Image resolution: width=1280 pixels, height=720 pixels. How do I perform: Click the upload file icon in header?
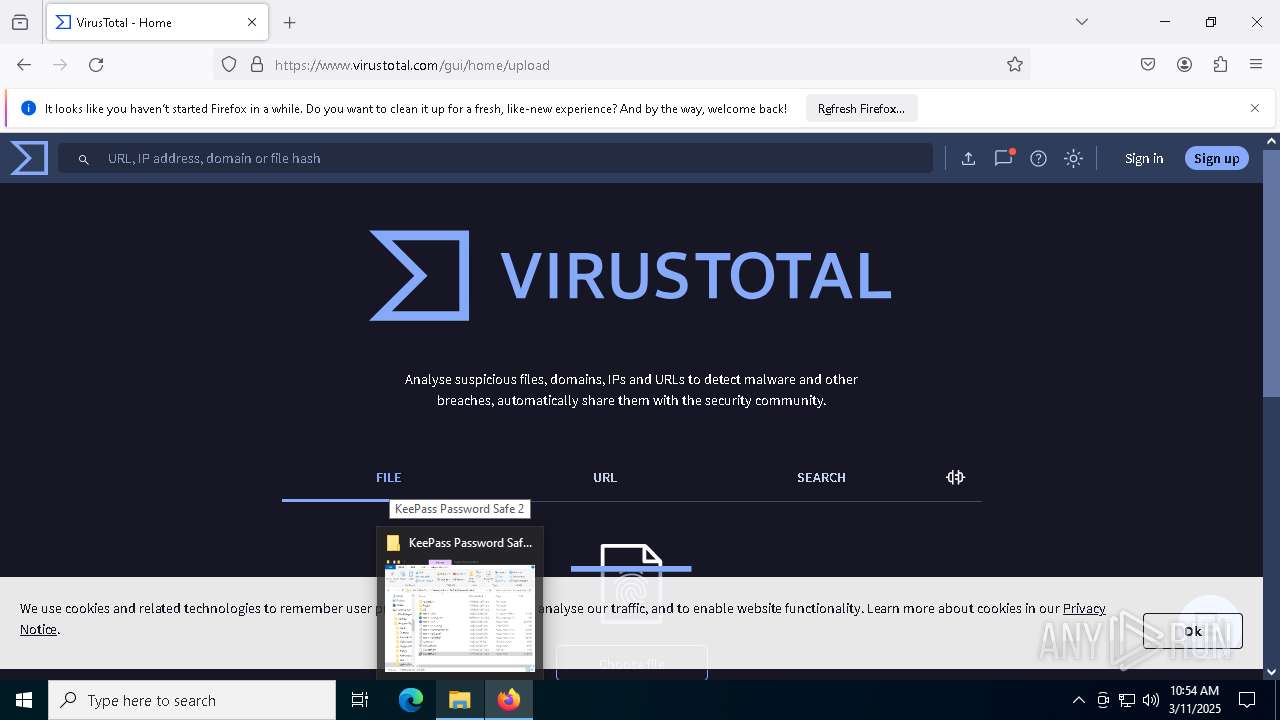click(968, 158)
